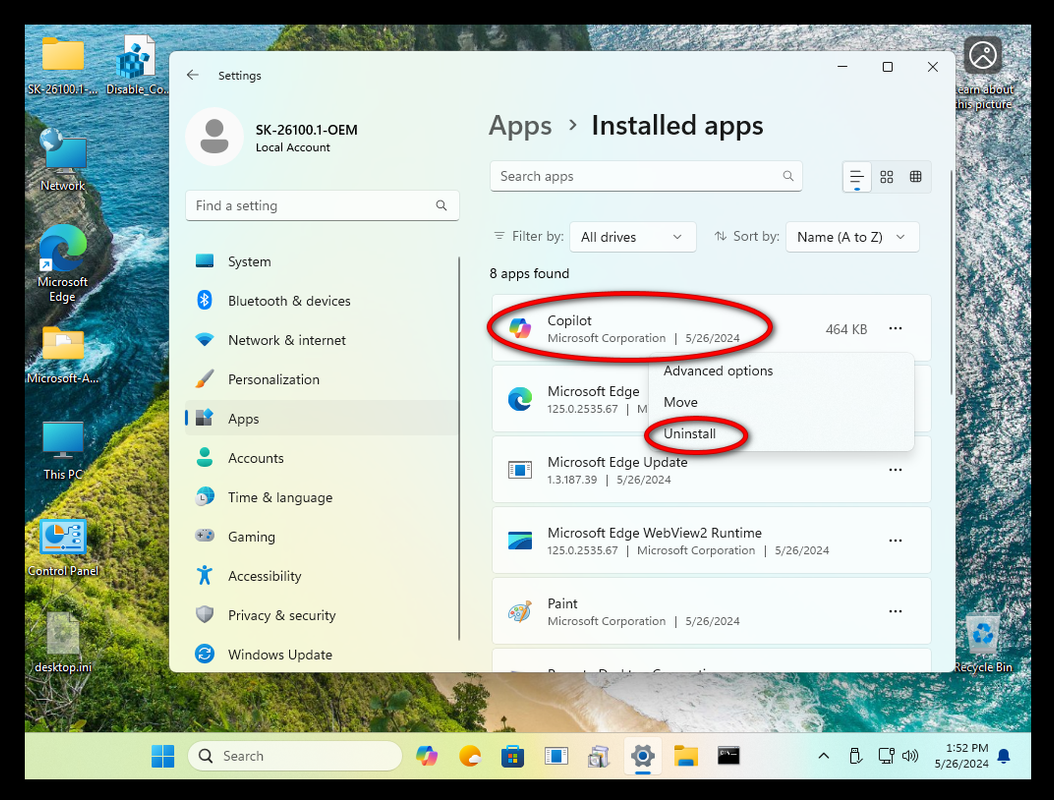The width and height of the screenshot is (1054, 800).
Task: Select the Control Panel desktop icon
Action: (x=63, y=547)
